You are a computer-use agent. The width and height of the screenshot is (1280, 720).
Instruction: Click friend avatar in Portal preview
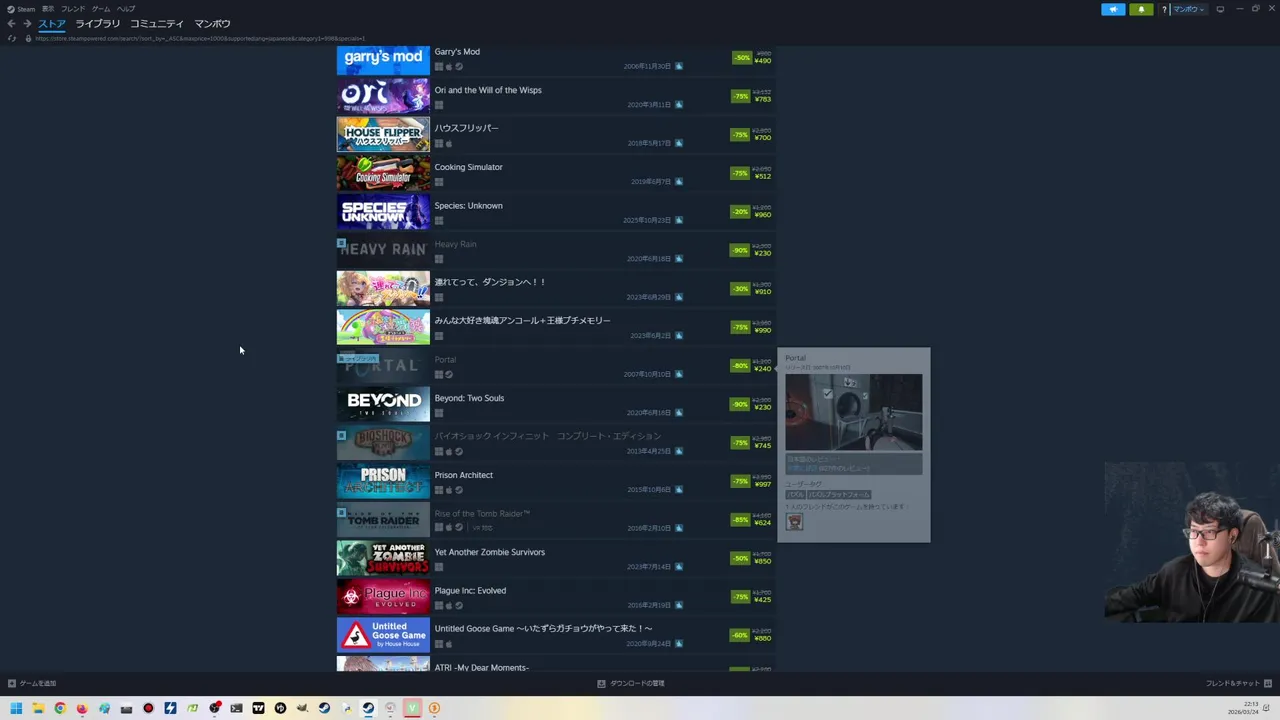pyautogui.click(x=794, y=522)
